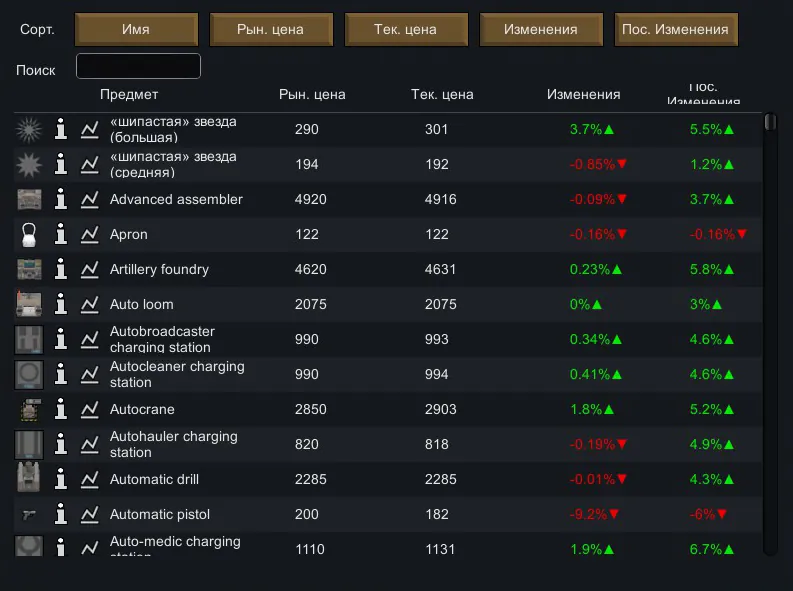Show graph for Autohauler charging station
Screen dimensions: 793x591
coord(90,444)
